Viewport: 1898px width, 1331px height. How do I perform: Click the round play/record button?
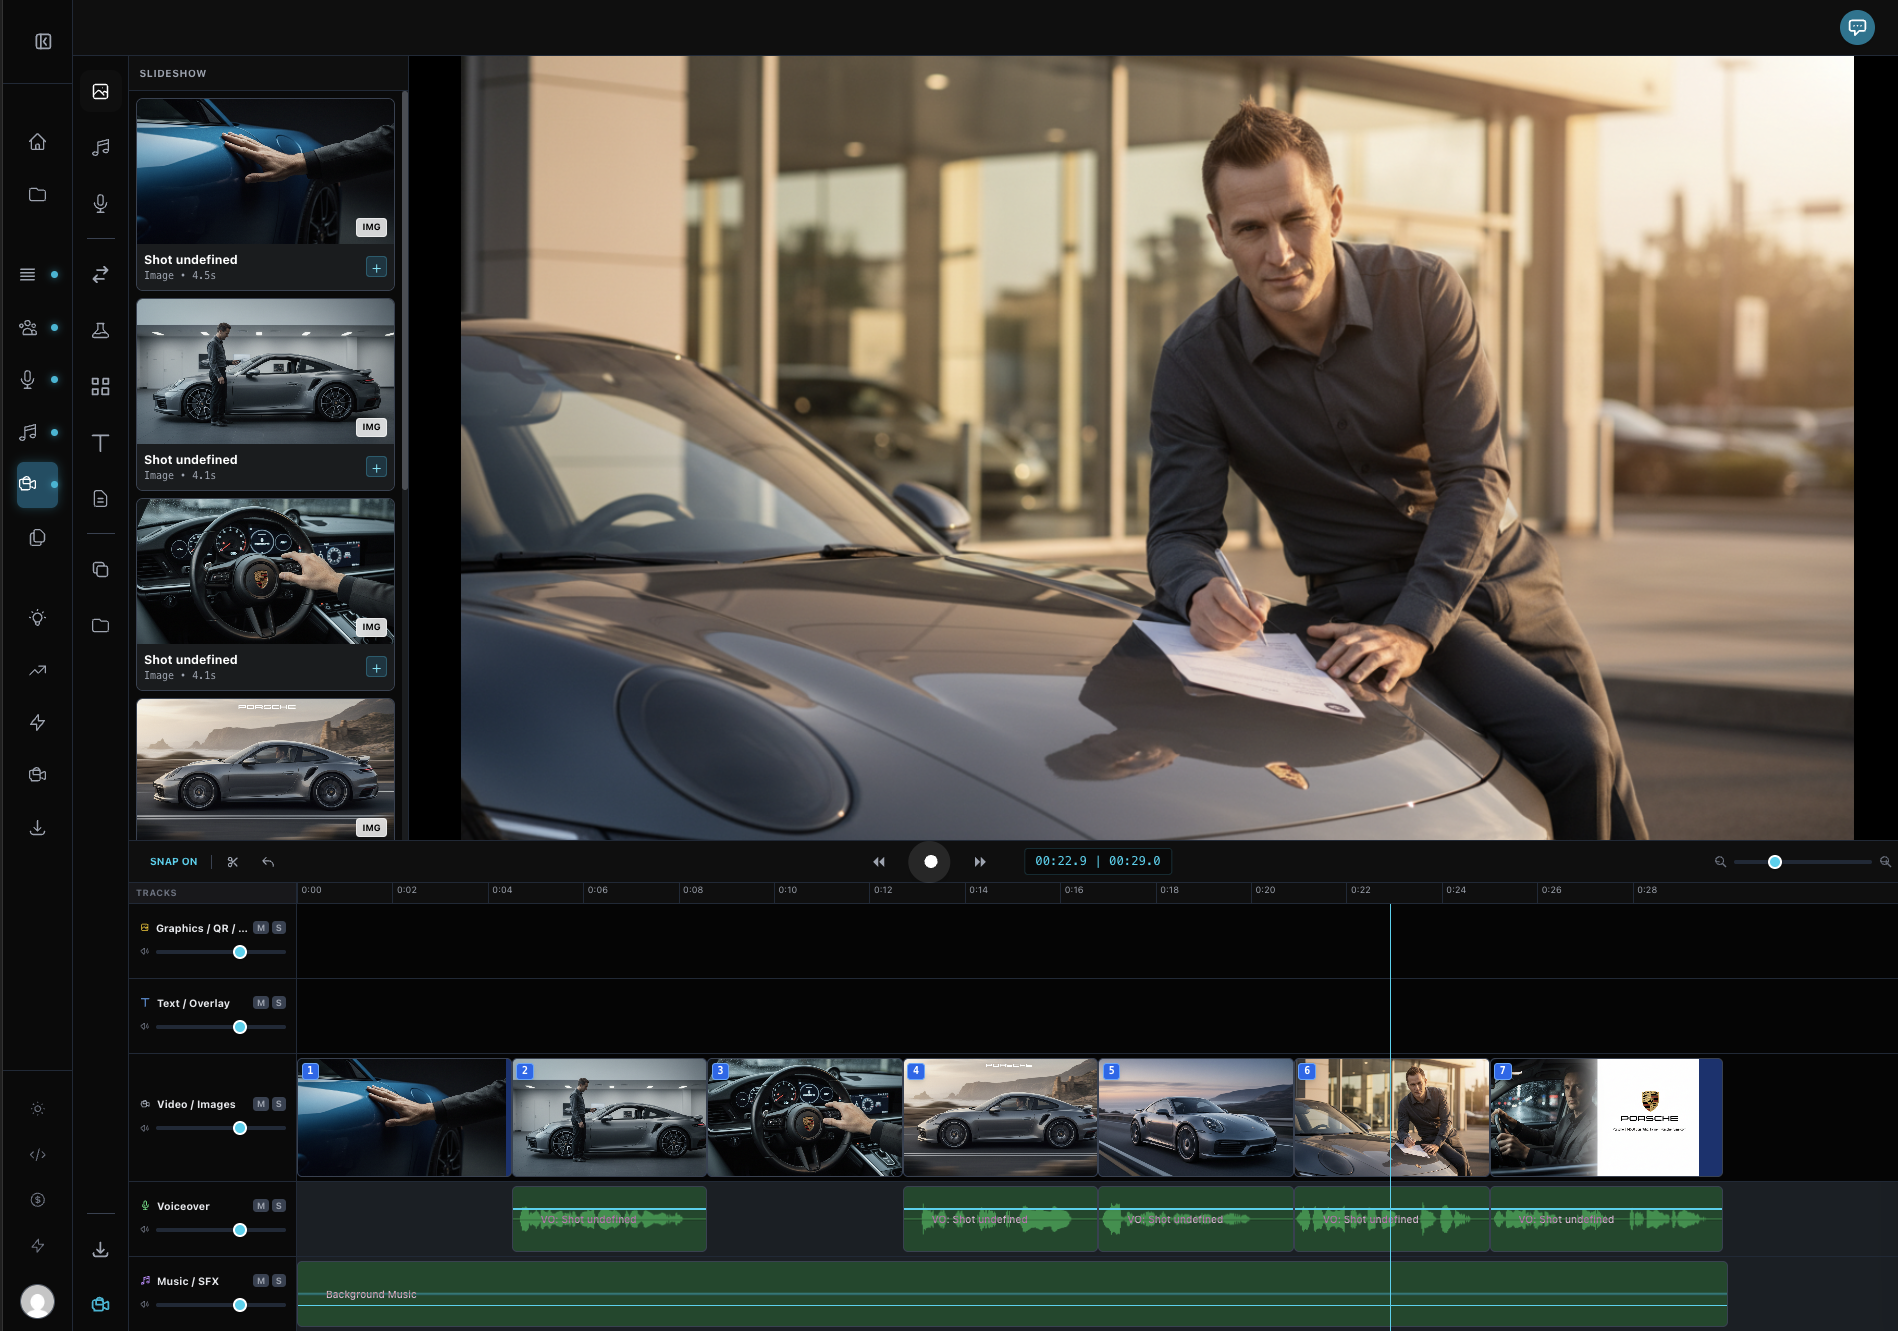click(x=930, y=862)
